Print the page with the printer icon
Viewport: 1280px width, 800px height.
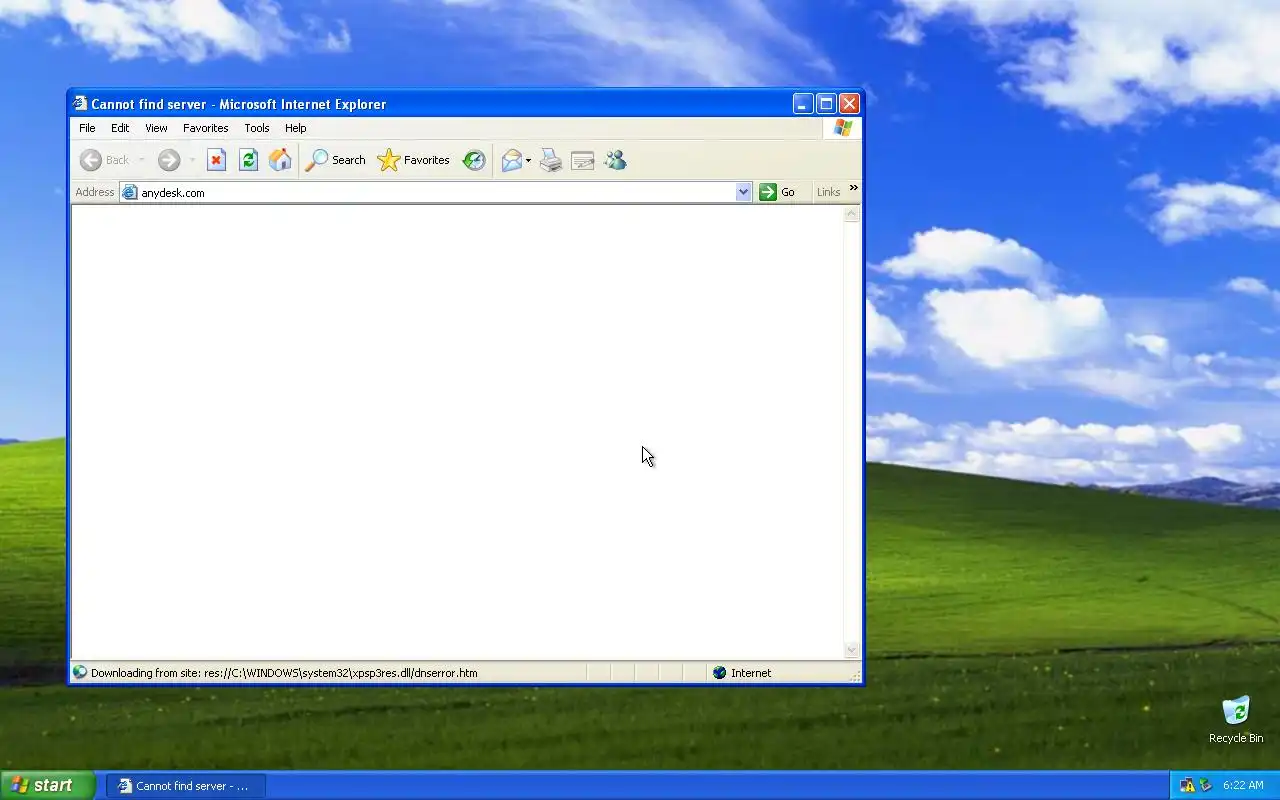coord(551,160)
